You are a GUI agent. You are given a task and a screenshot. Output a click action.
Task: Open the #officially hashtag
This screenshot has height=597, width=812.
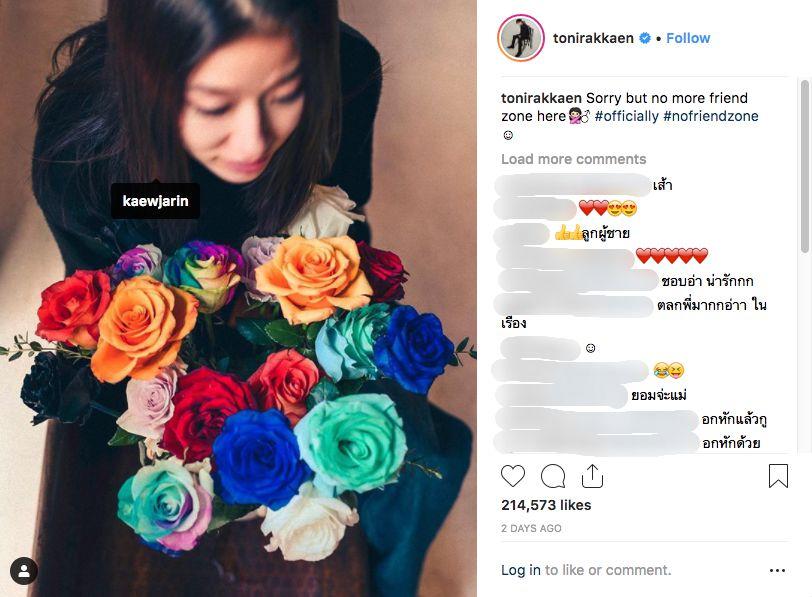point(625,116)
